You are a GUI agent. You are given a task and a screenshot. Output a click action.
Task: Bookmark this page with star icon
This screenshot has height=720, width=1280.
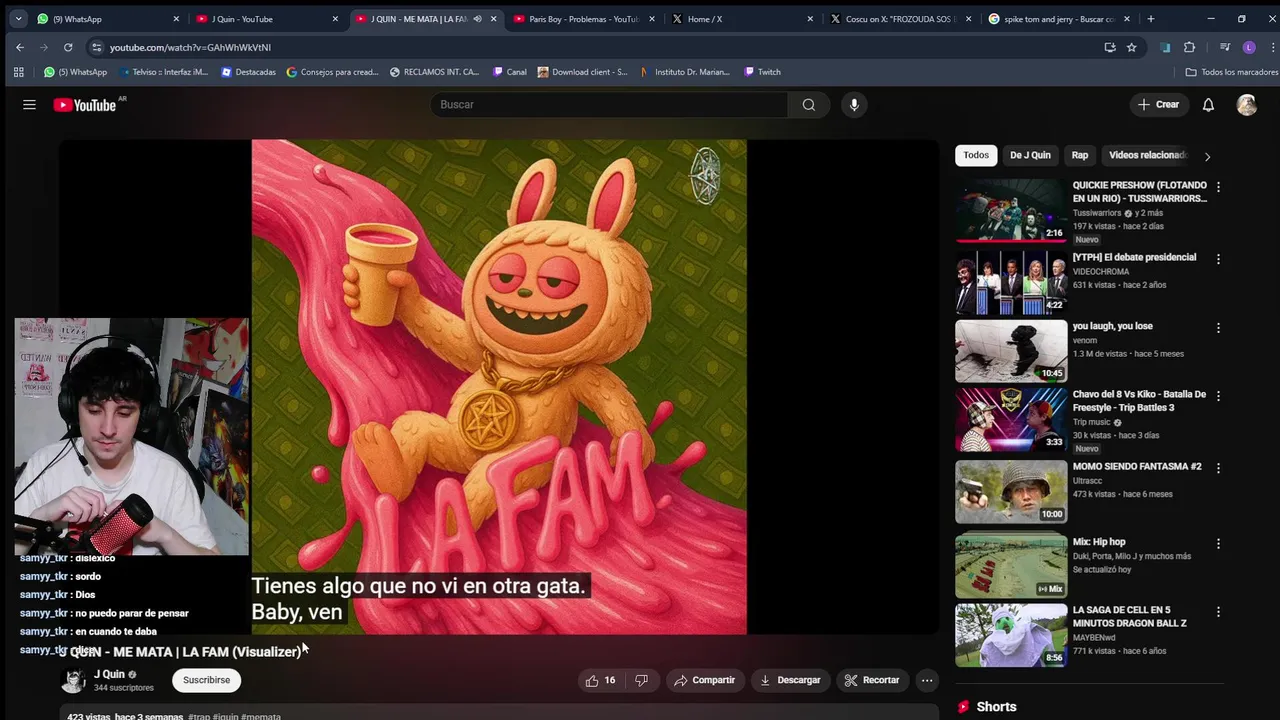1132,47
